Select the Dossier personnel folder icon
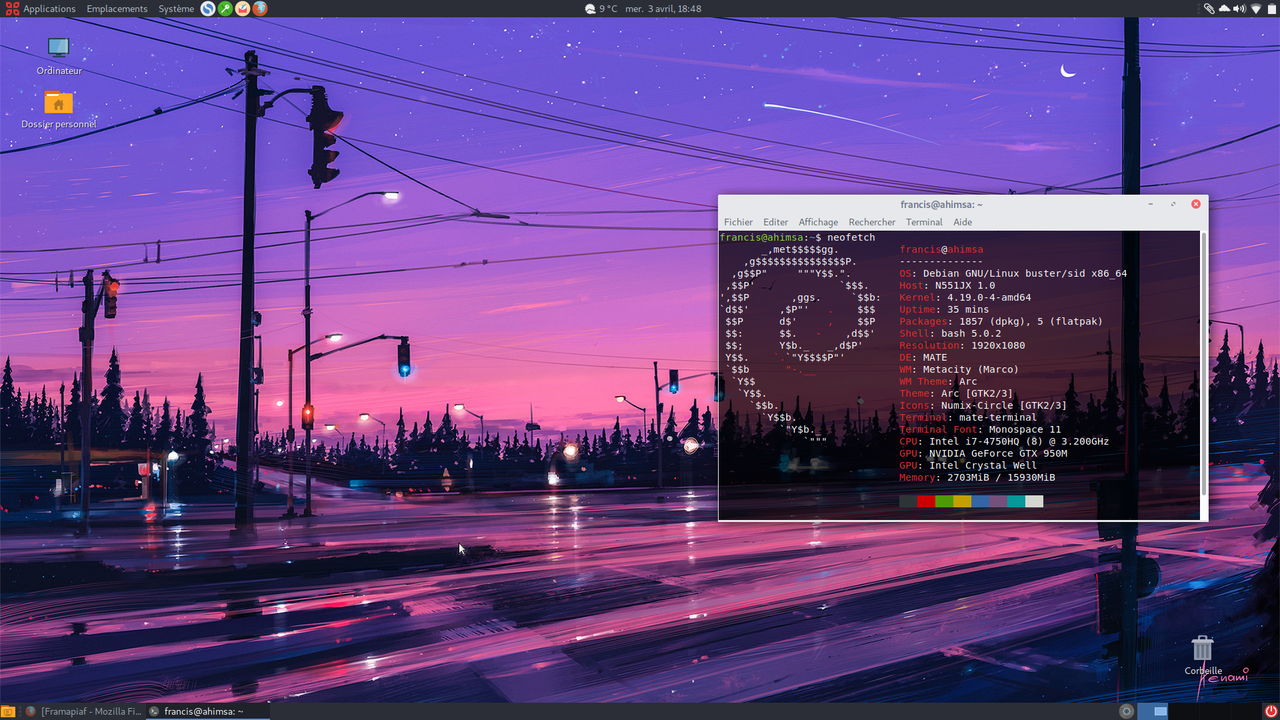Viewport: 1280px width, 720px height. point(59,110)
